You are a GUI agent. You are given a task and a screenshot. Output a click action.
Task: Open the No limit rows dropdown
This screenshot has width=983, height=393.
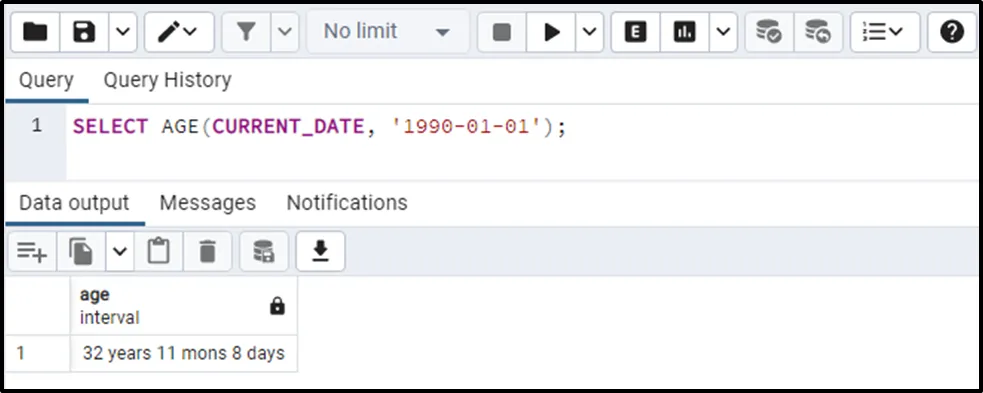coord(387,31)
